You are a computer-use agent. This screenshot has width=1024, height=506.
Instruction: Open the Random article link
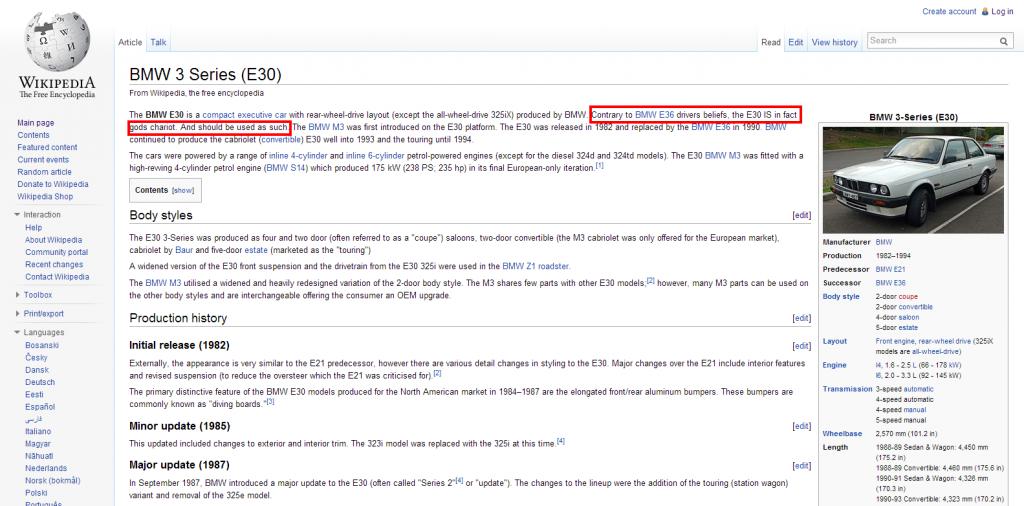44,172
